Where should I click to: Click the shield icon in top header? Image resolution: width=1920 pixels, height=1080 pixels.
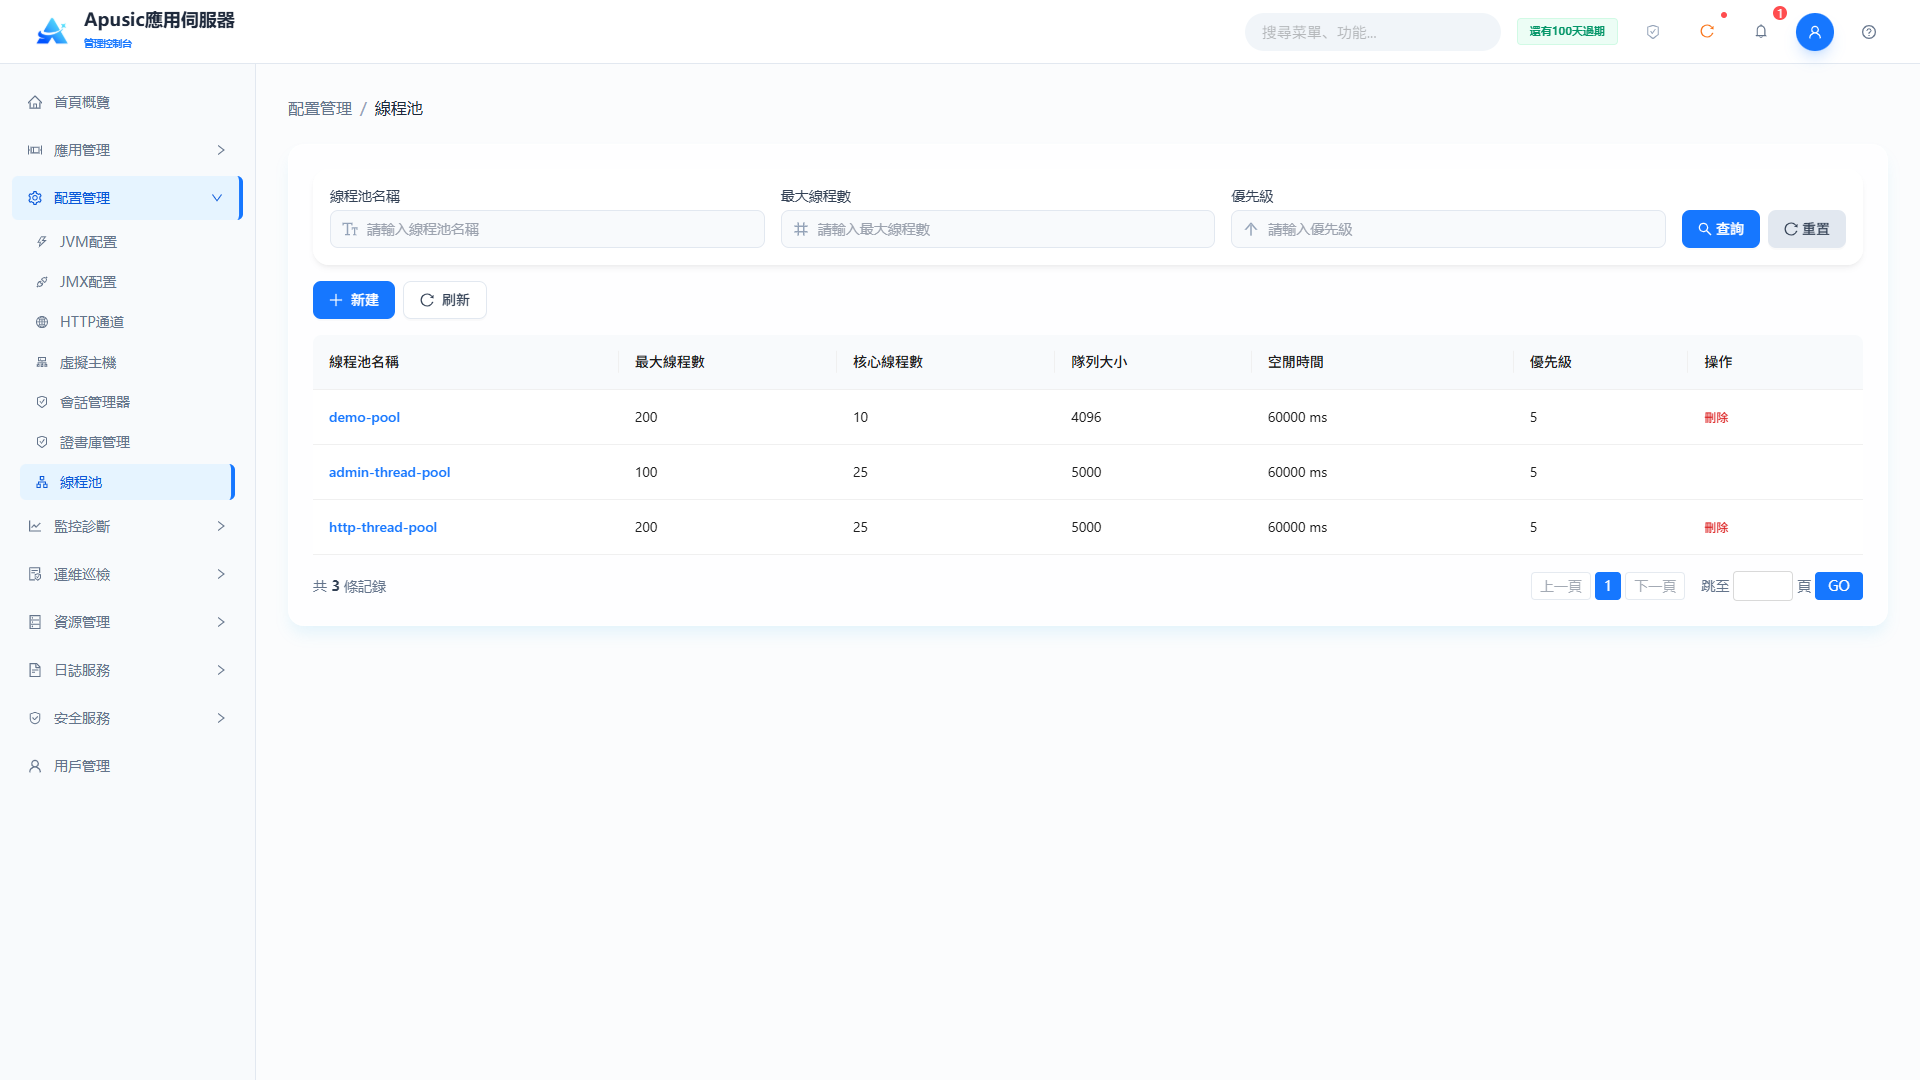coord(1653,32)
